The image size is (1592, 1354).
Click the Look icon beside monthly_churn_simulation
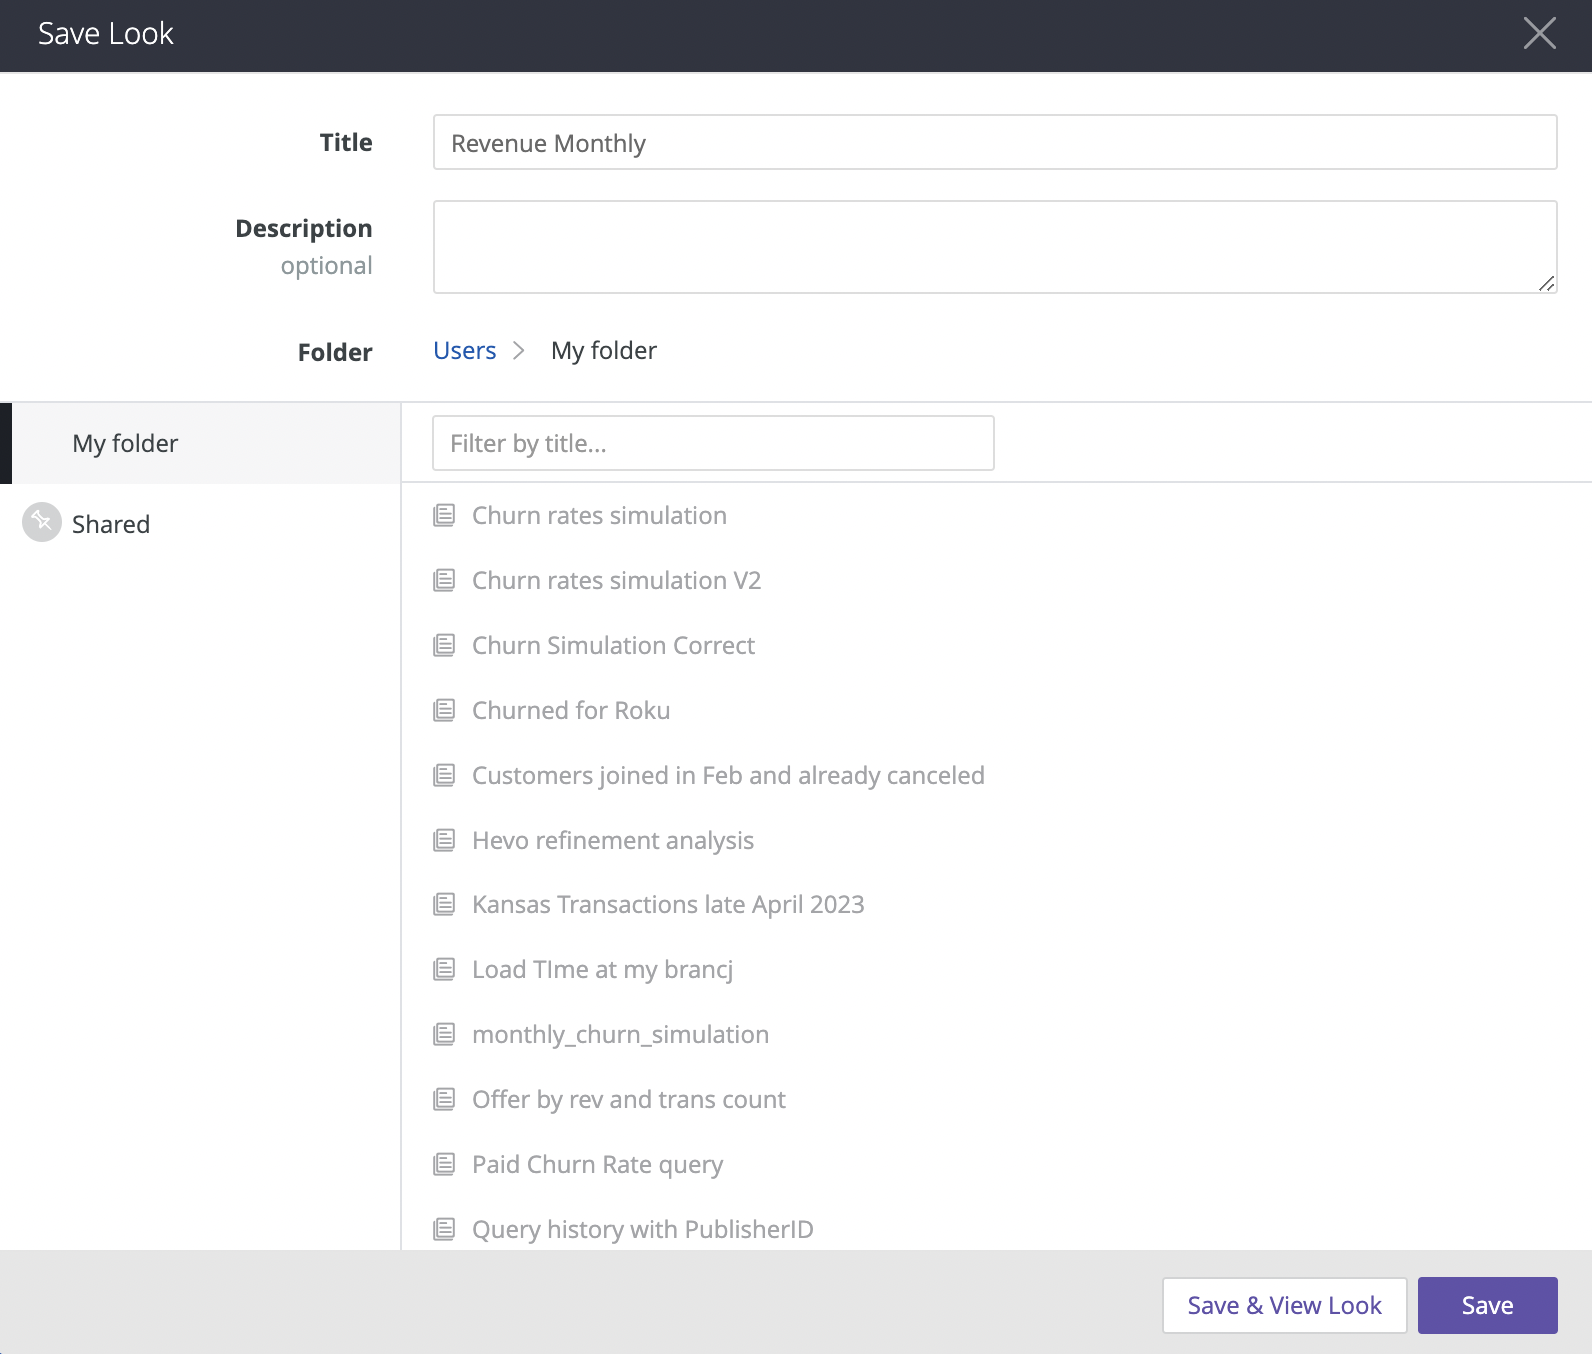444,1035
